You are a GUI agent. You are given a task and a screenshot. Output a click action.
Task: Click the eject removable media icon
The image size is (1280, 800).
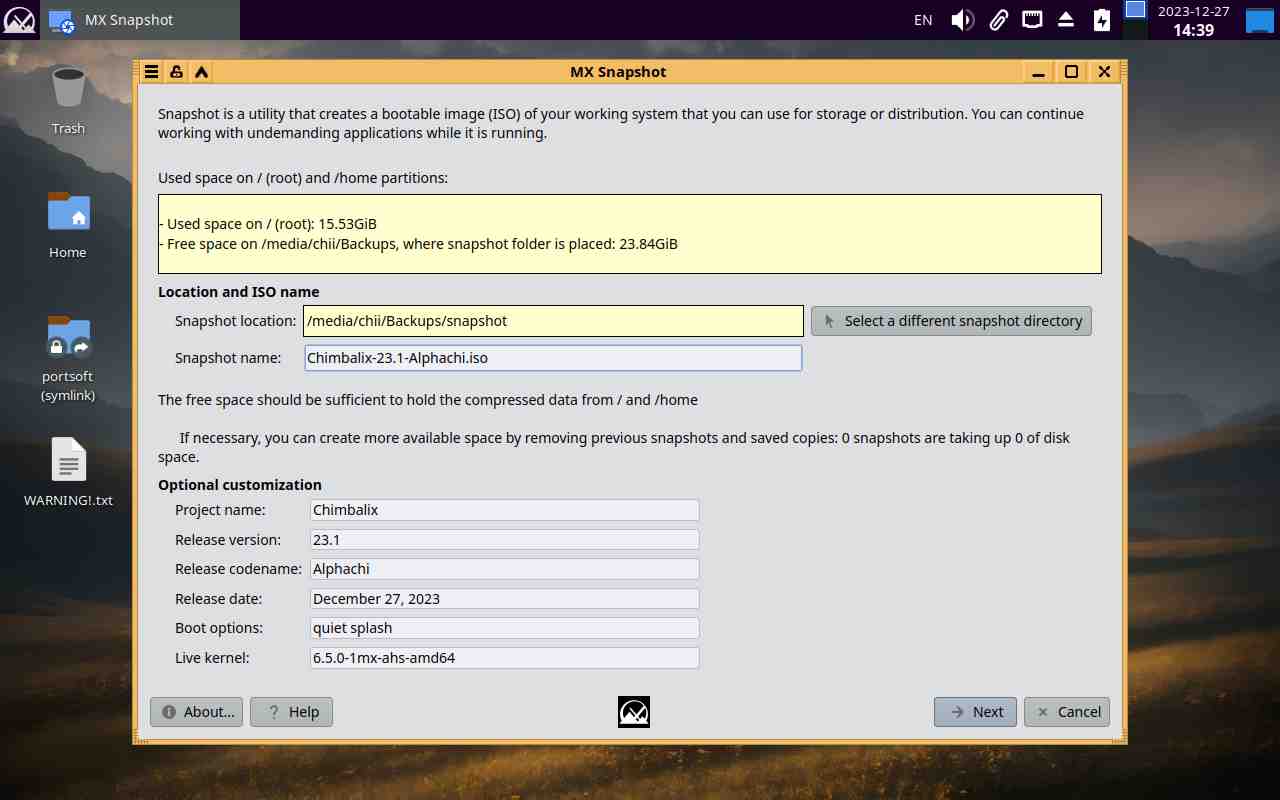pos(1066,20)
